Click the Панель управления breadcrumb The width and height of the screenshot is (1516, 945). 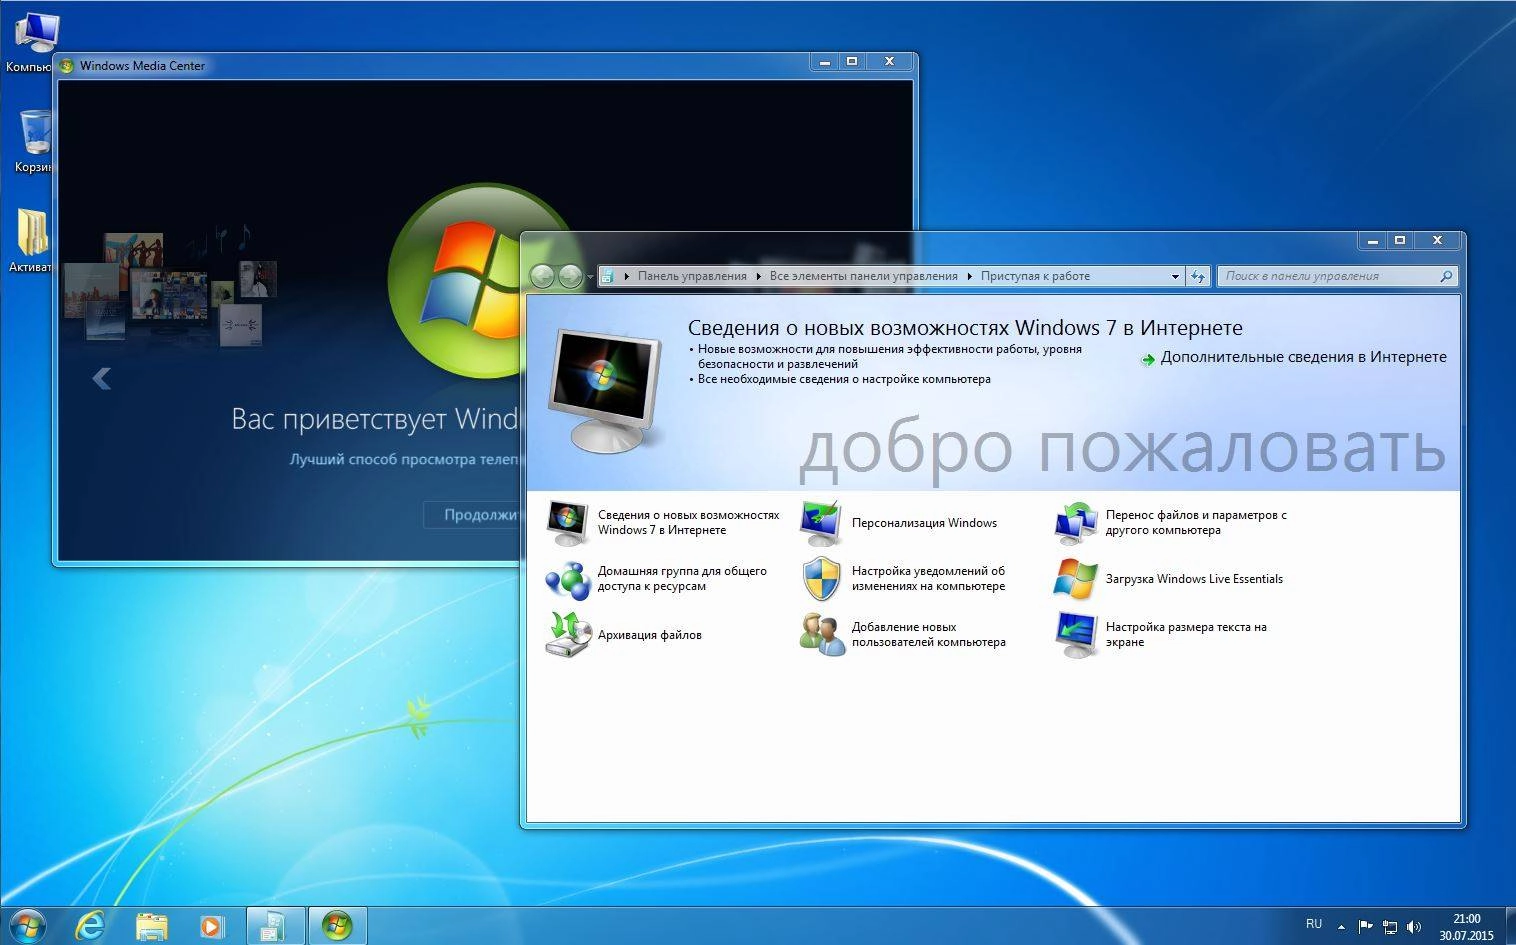[x=692, y=276]
